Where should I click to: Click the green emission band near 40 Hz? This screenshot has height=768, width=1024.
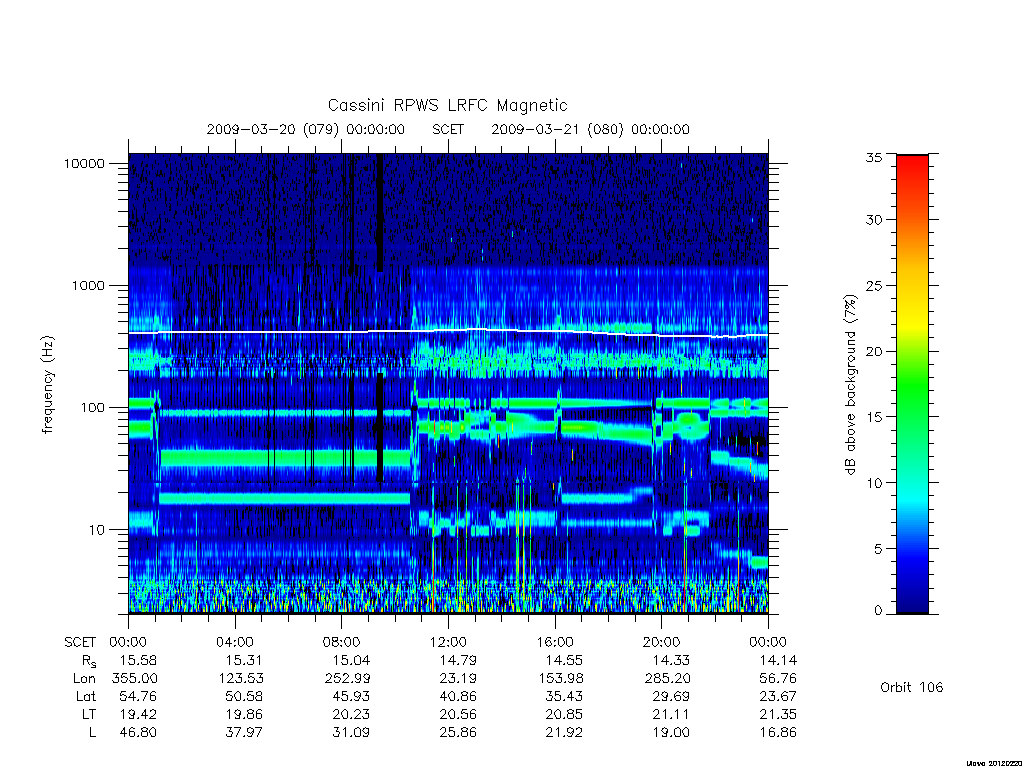pyautogui.click(x=285, y=458)
